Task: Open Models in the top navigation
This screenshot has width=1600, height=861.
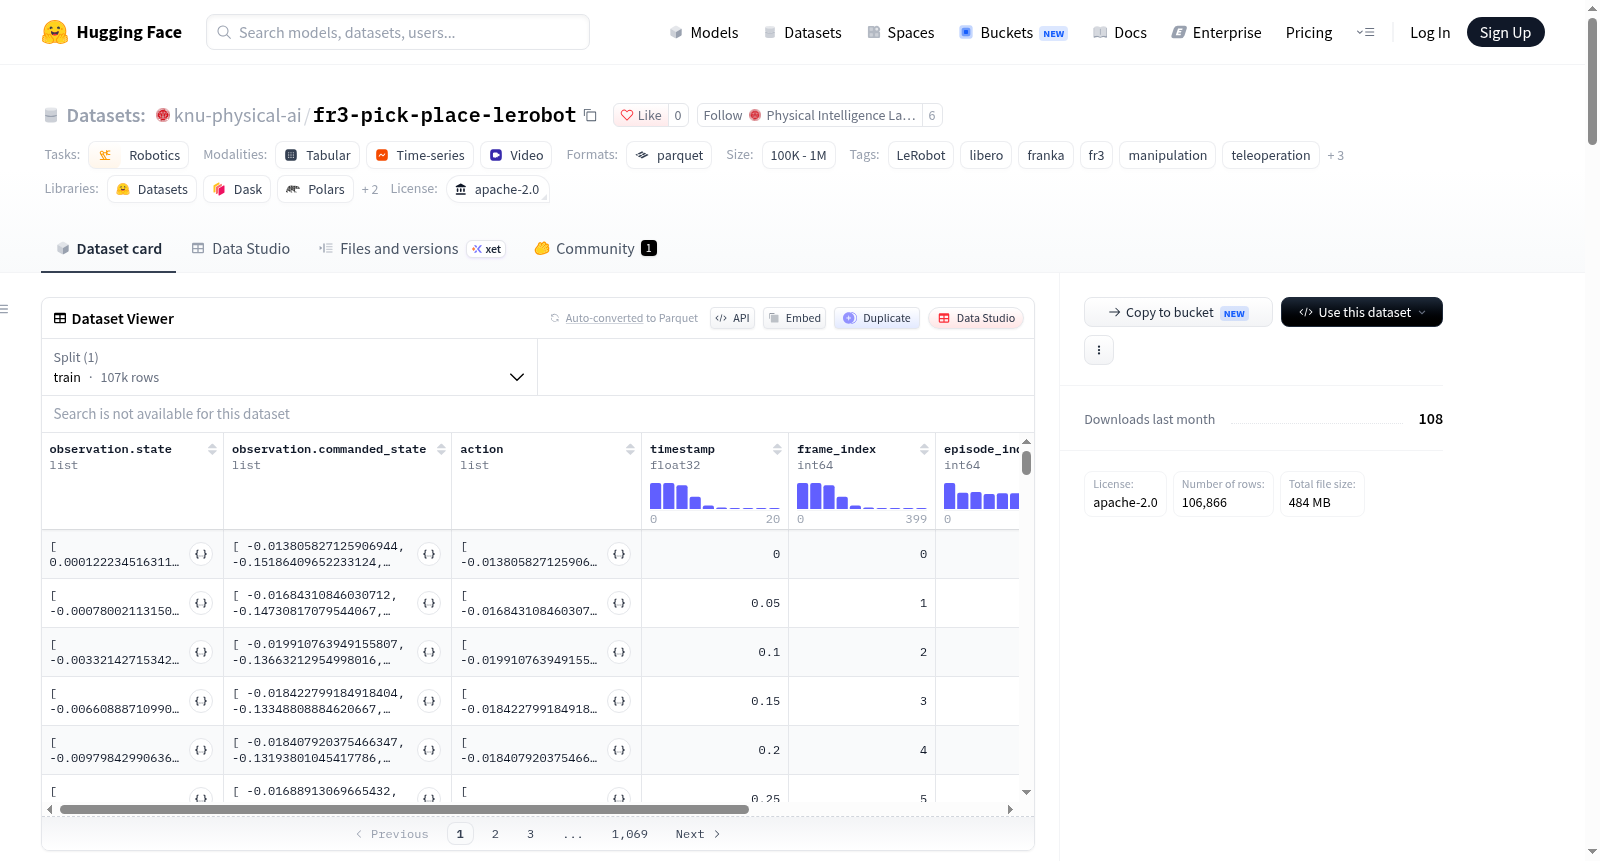Action: (704, 33)
